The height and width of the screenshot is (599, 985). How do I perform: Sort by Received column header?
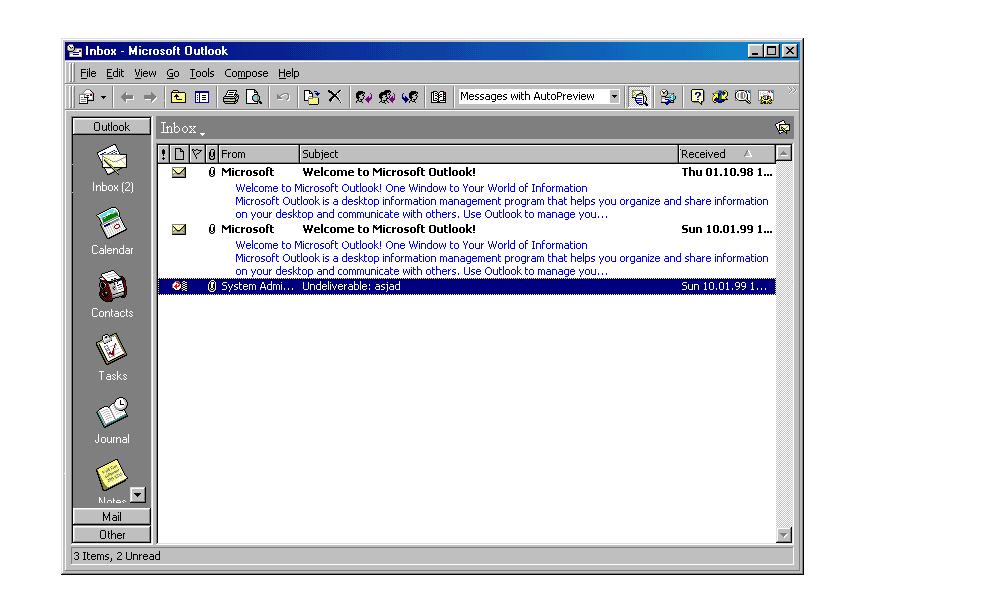coord(727,154)
